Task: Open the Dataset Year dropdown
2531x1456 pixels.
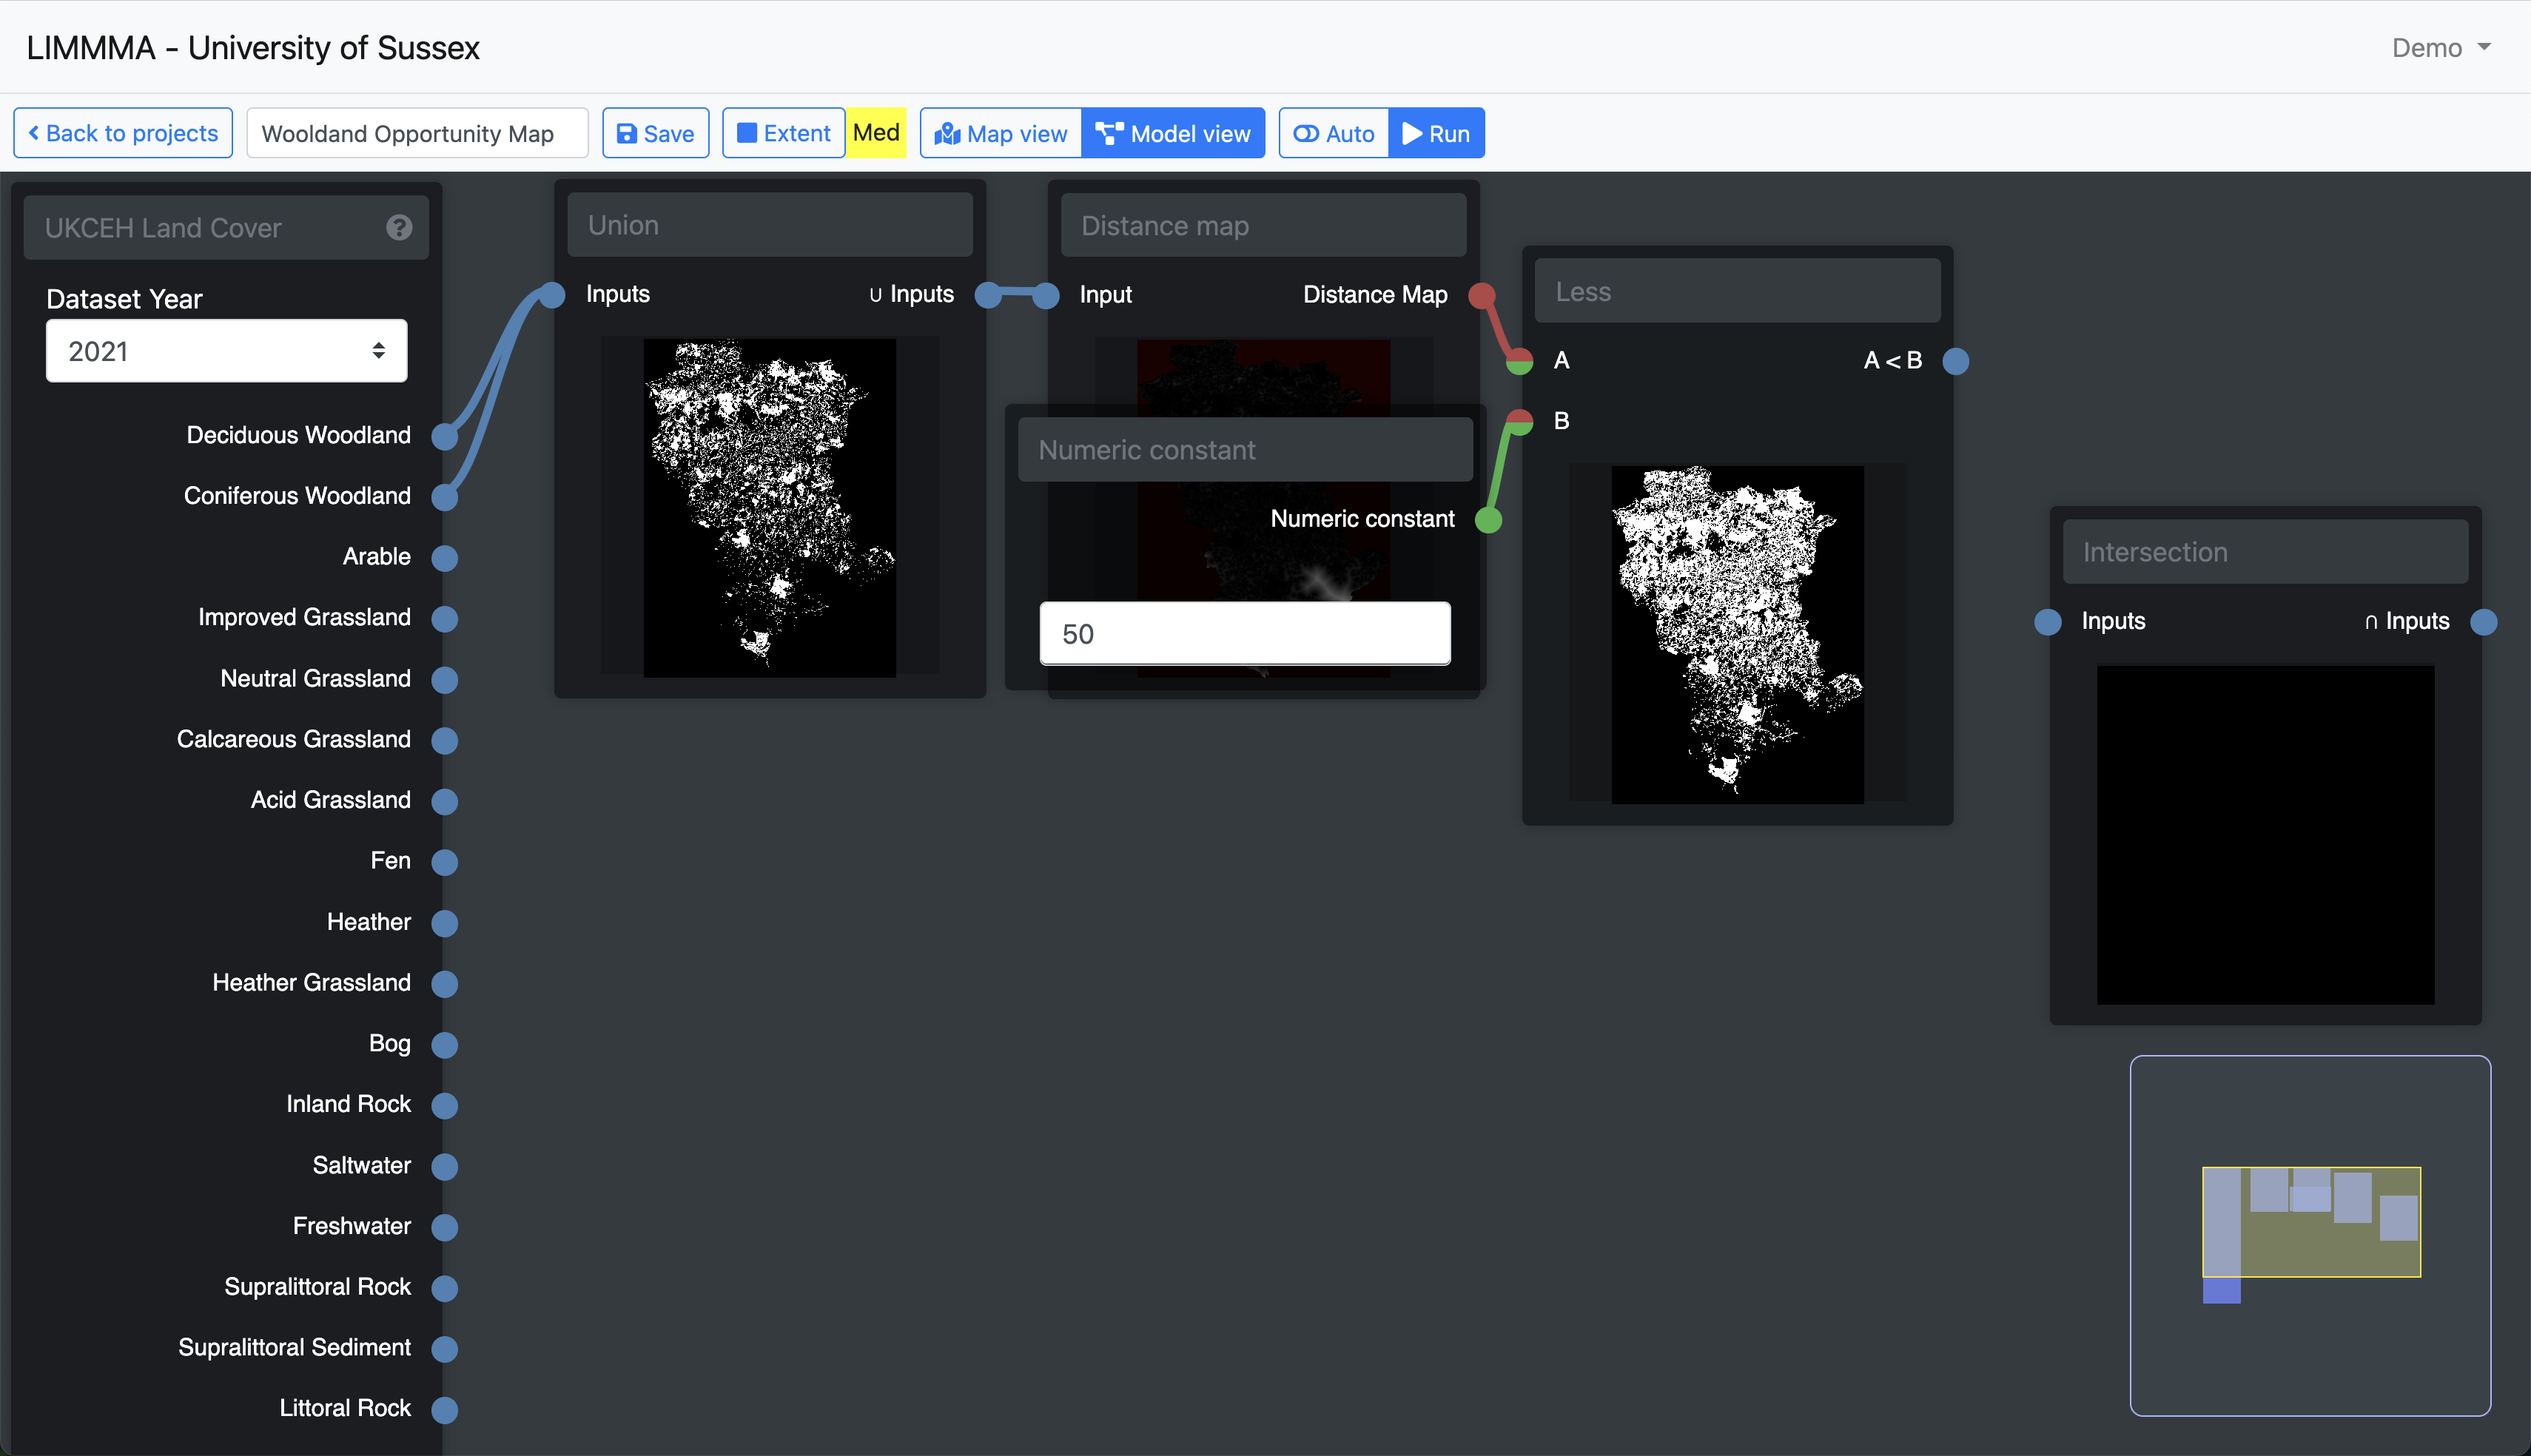Action: (x=226, y=351)
